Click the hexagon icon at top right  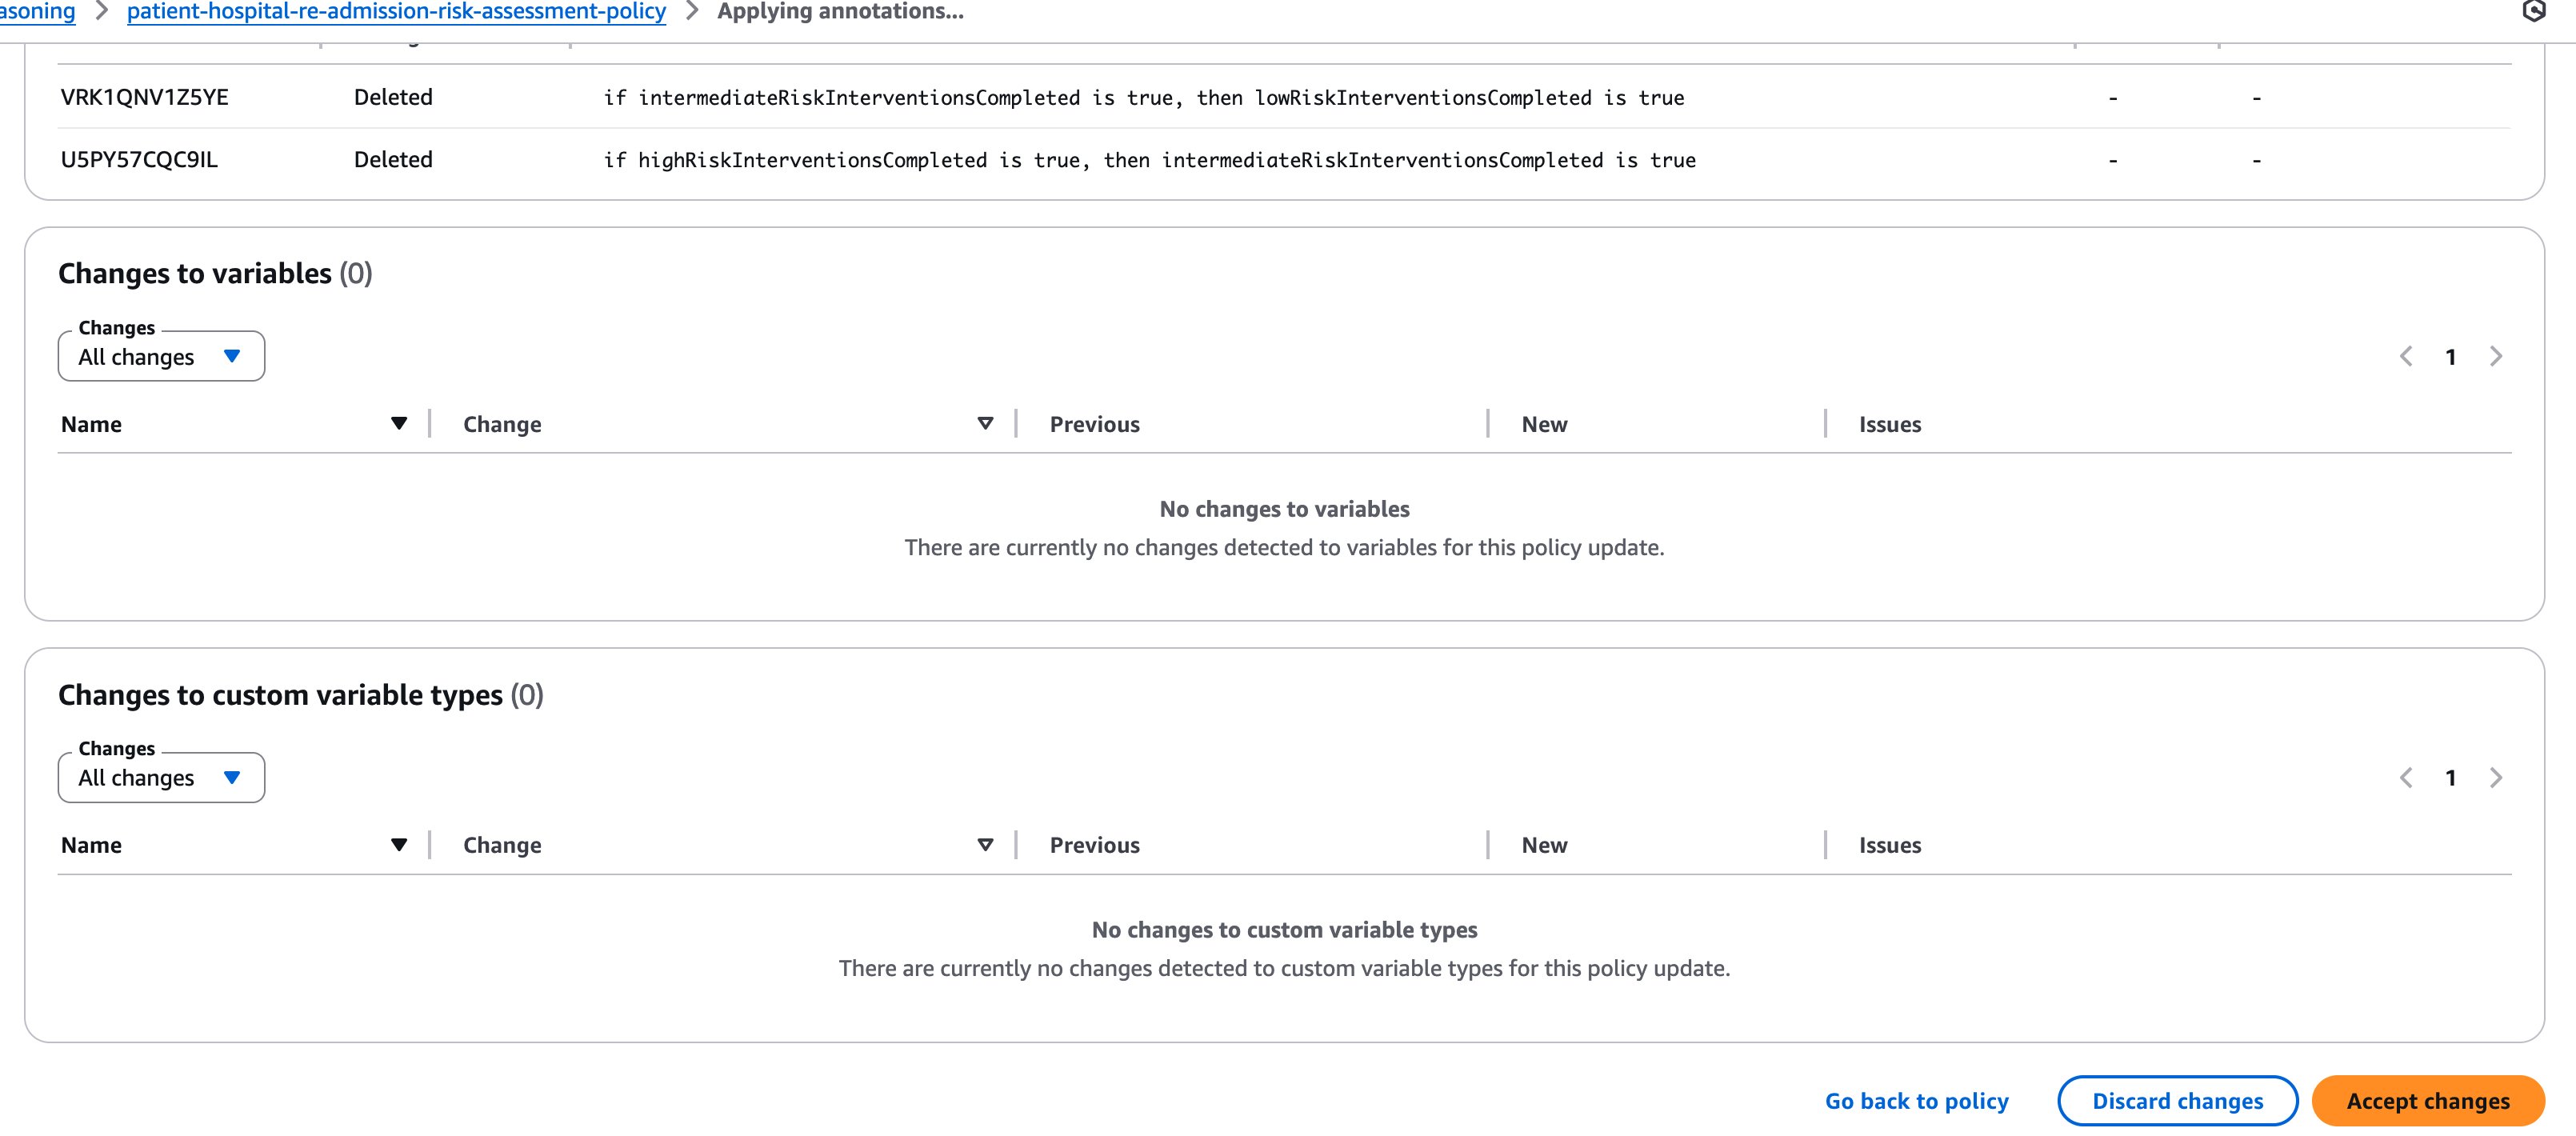(2533, 11)
